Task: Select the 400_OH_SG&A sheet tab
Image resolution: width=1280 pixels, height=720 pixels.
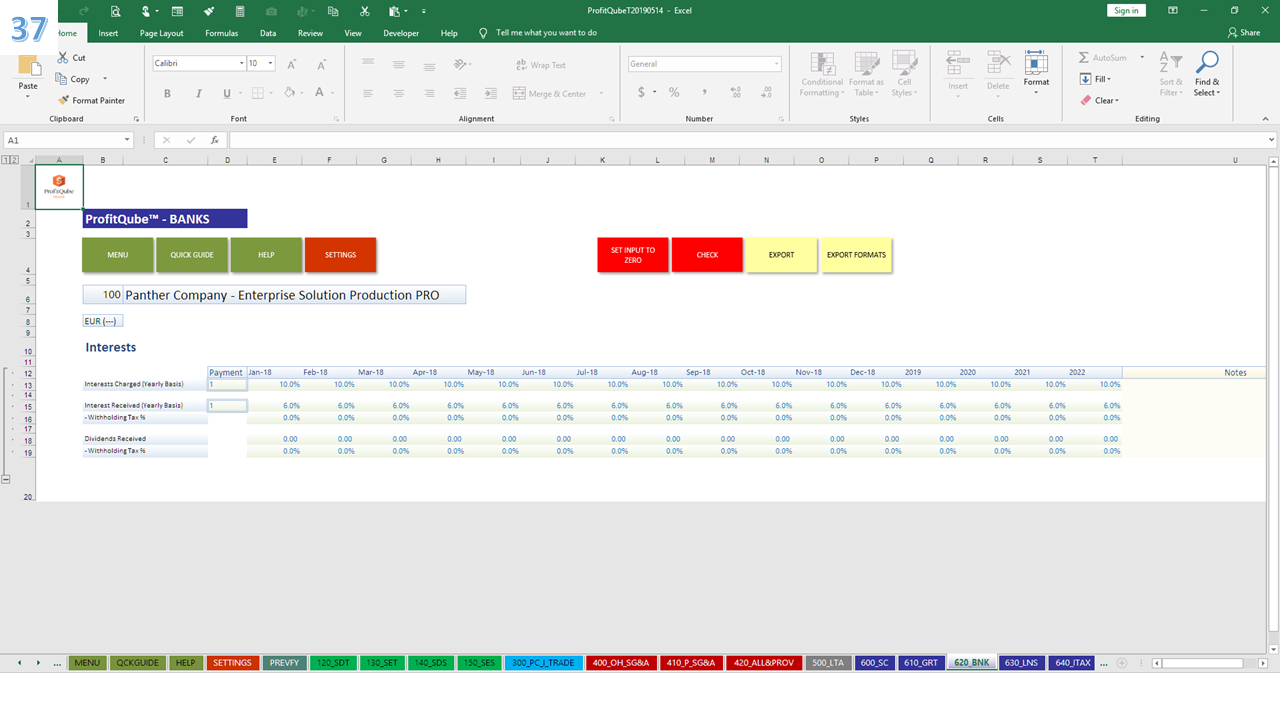Action: pyautogui.click(x=621, y=663)
